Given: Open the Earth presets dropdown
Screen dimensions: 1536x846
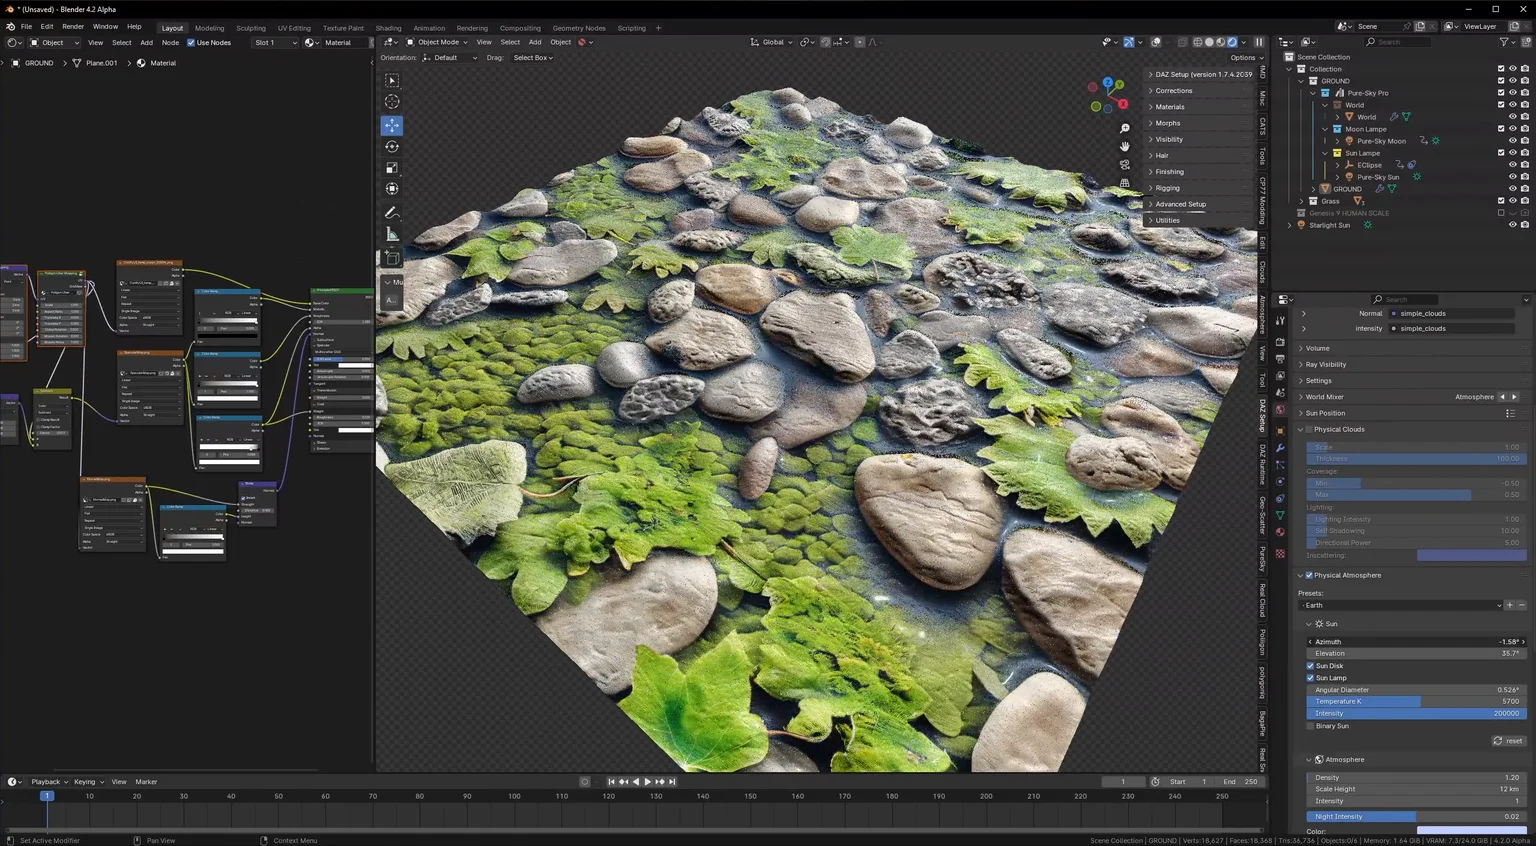Looking at the screenshot, I should tap(1400, 605).
